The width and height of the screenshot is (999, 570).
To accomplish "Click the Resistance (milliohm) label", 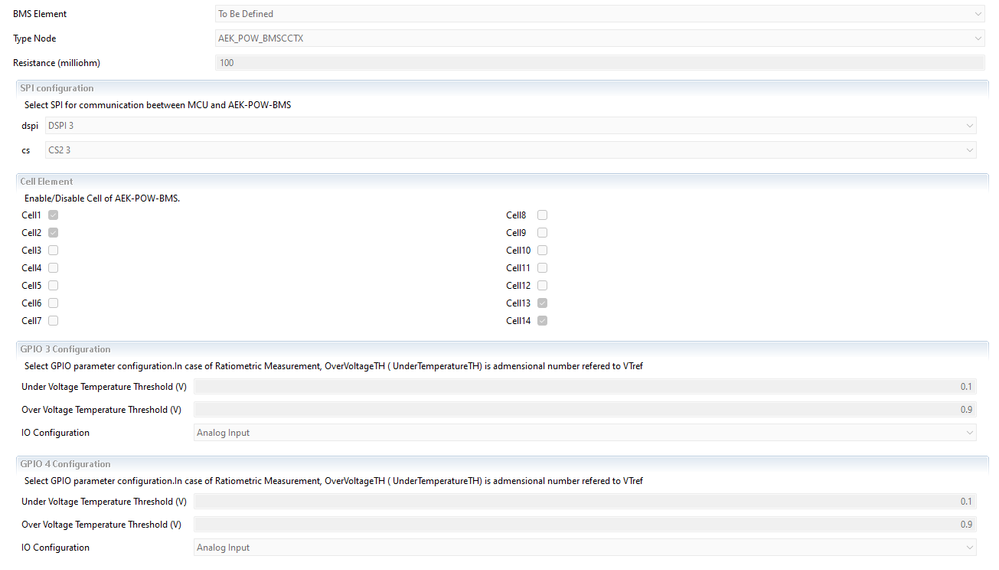I will point(57,62).
